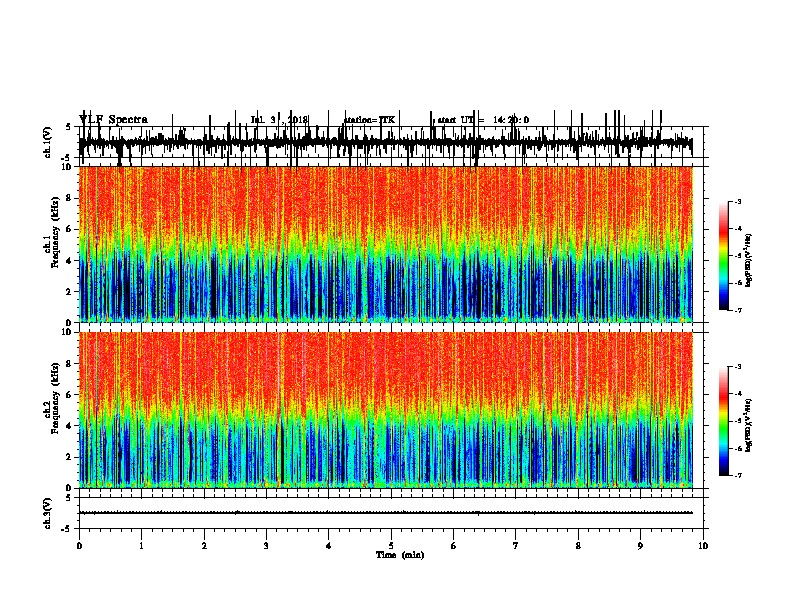Click the 'ch.3(V)' axis label
Viewport: 792px width, 612px height.
47,513
